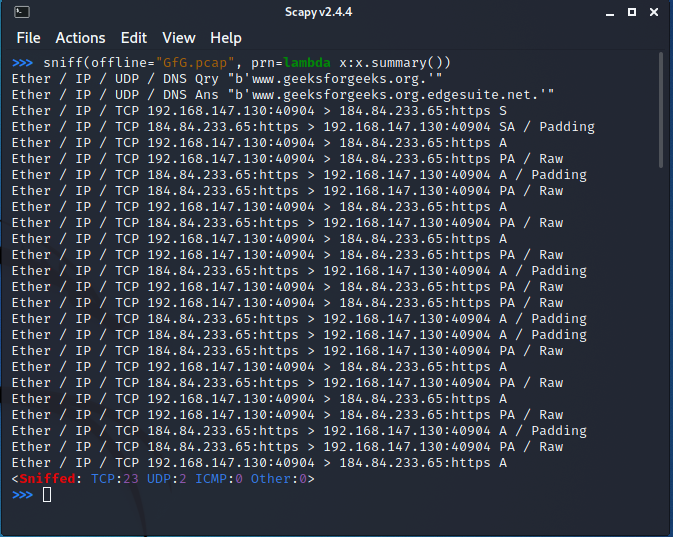Open the Actions menu
The image size is (673, 537).
click(x=80, y=38)
